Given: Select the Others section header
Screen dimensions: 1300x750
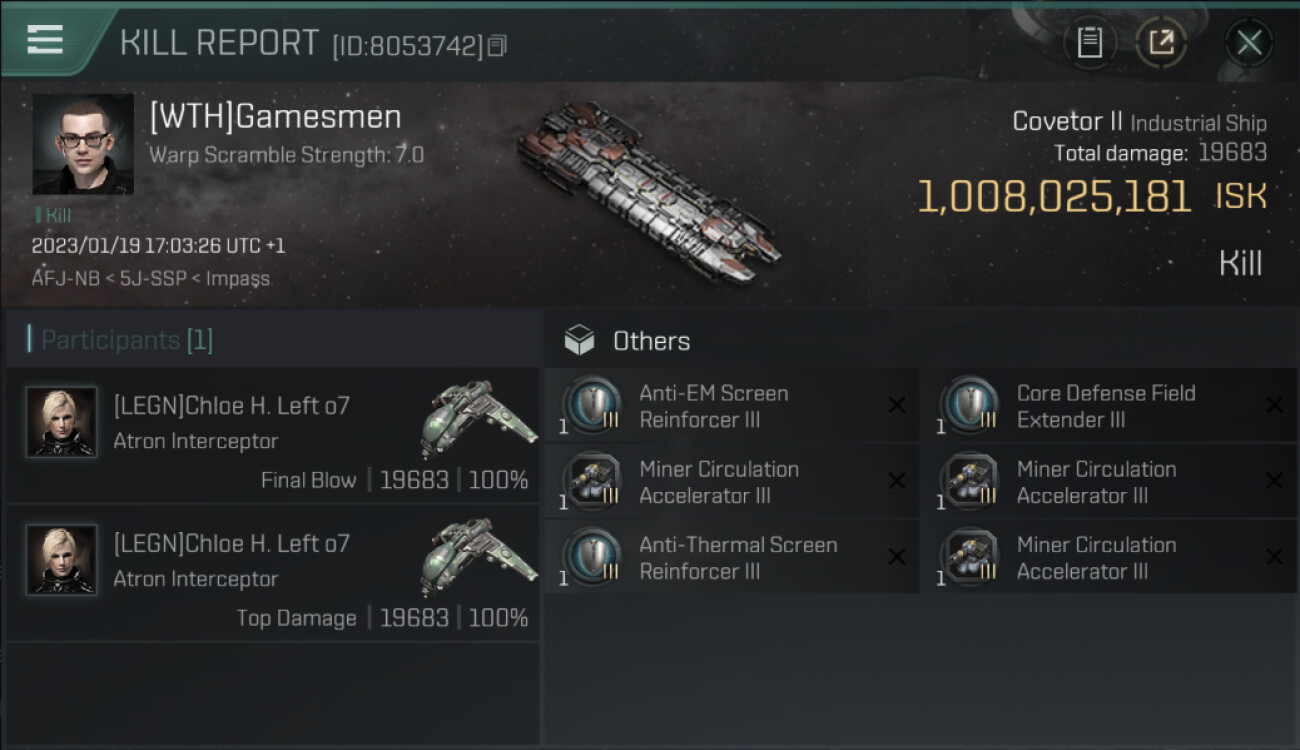Looking at the screenshot, I should 651,341.
